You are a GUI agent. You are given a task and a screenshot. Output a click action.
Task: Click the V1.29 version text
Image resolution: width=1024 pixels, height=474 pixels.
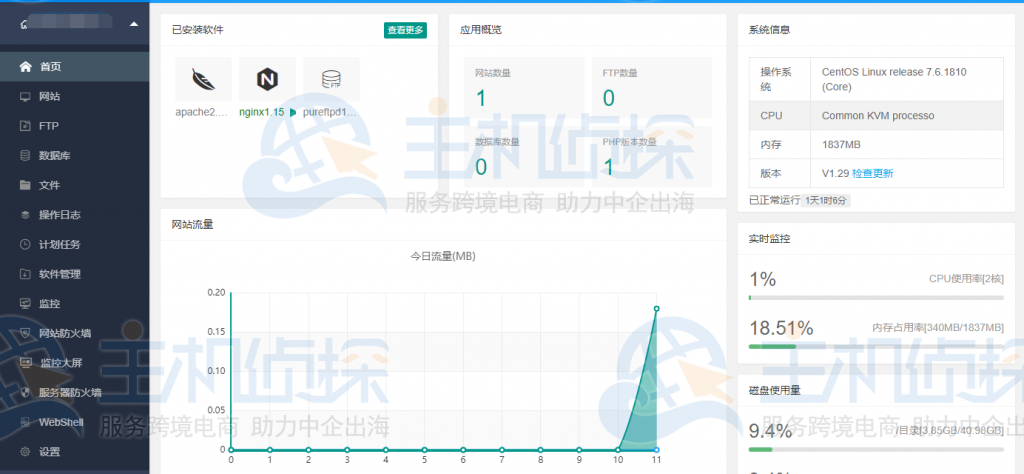(835, 173)
